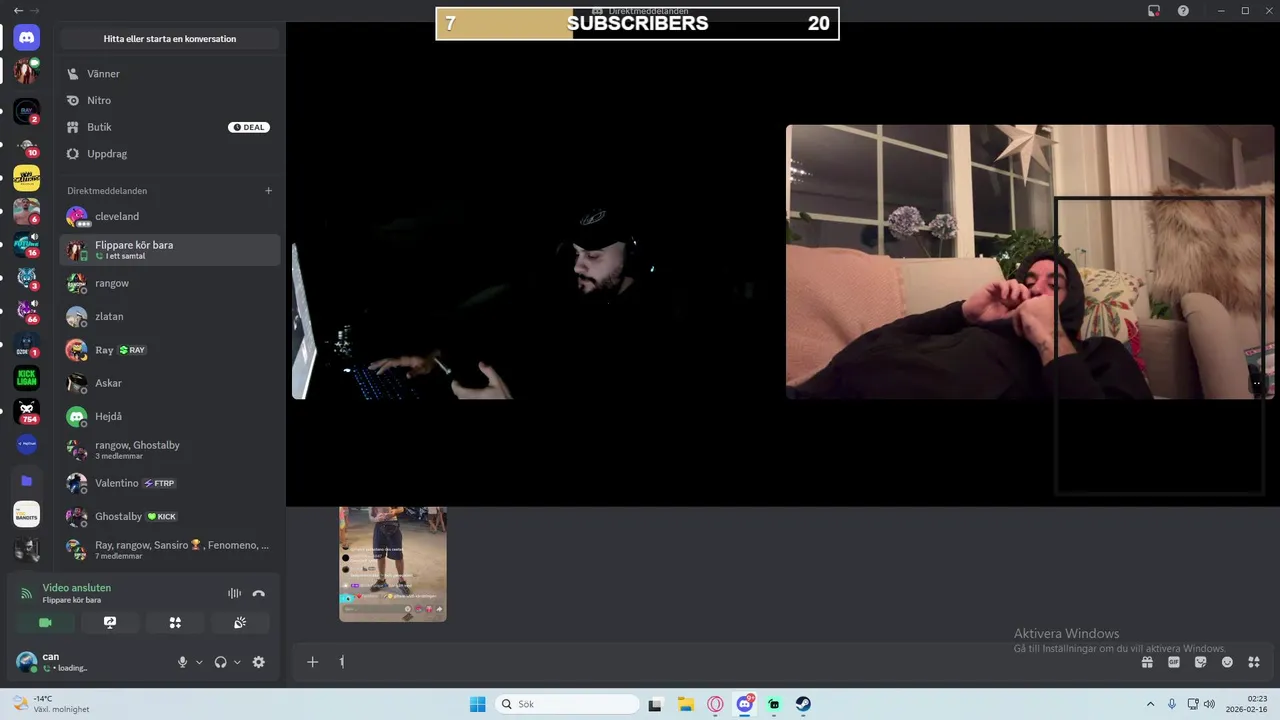1280x720 pixels.
Task: Open the KICK LIGAN server icon
Action: 27,378
